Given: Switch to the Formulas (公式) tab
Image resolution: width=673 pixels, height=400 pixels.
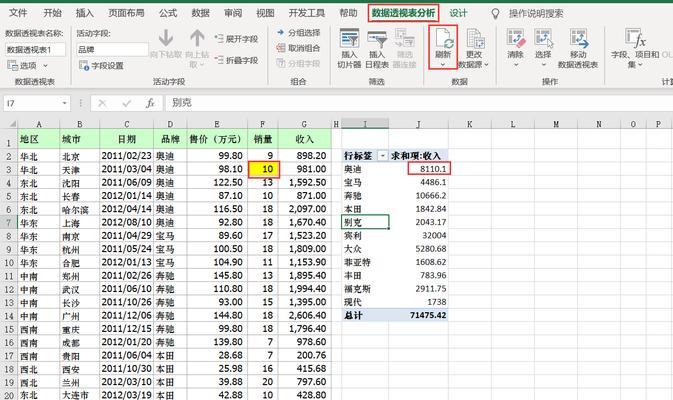Looking at the screenshot, I should (168, 13).
